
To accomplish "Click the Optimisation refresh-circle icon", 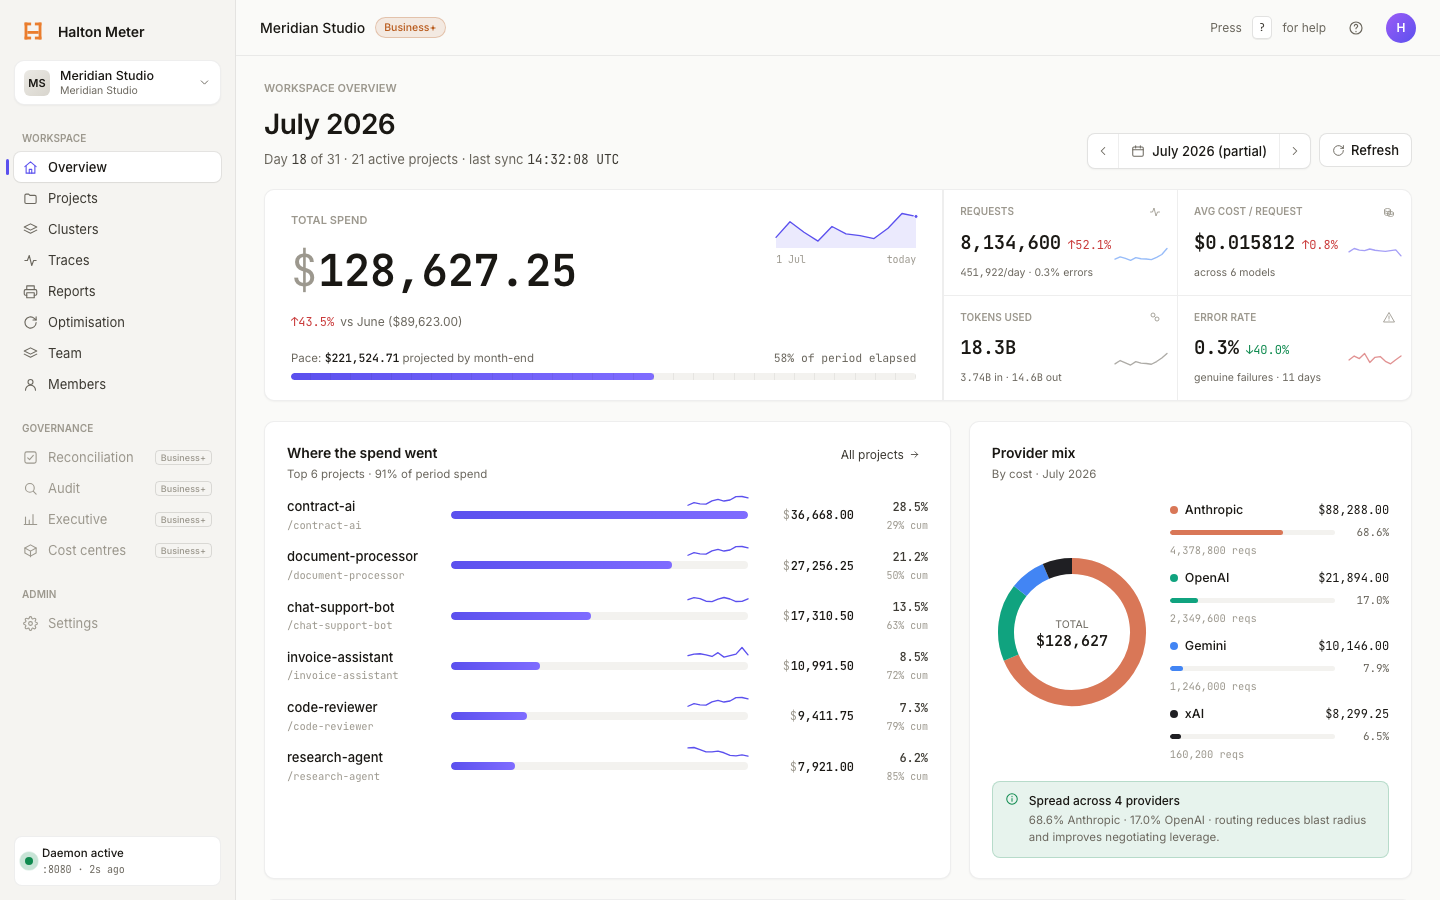I will click(31, 322).
